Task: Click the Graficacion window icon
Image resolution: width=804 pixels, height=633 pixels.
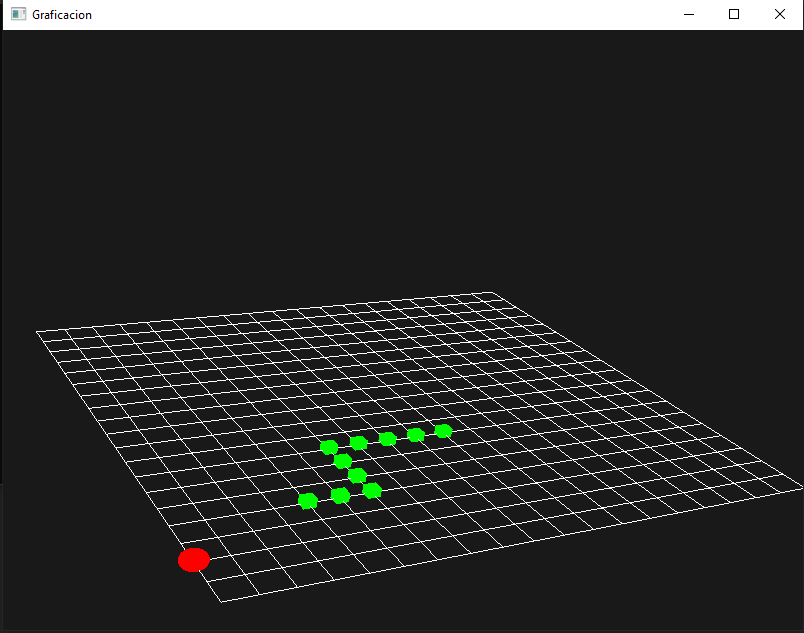Action: pyautogui.click(x=18, y=14)
